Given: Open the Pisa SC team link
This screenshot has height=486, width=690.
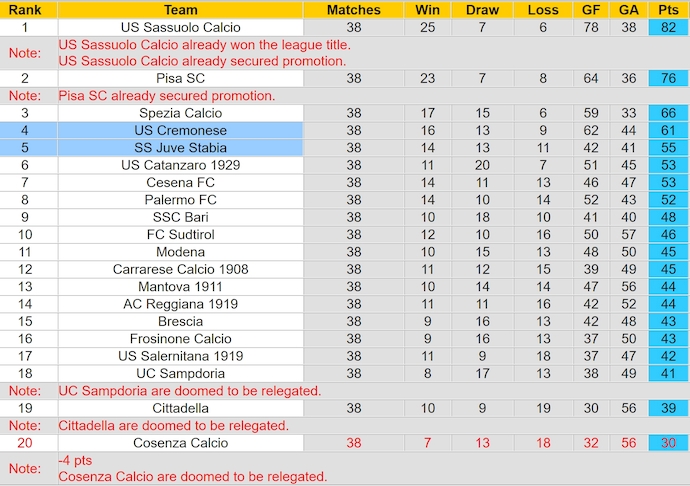Looking at the screenshot, I should point(180,78).
